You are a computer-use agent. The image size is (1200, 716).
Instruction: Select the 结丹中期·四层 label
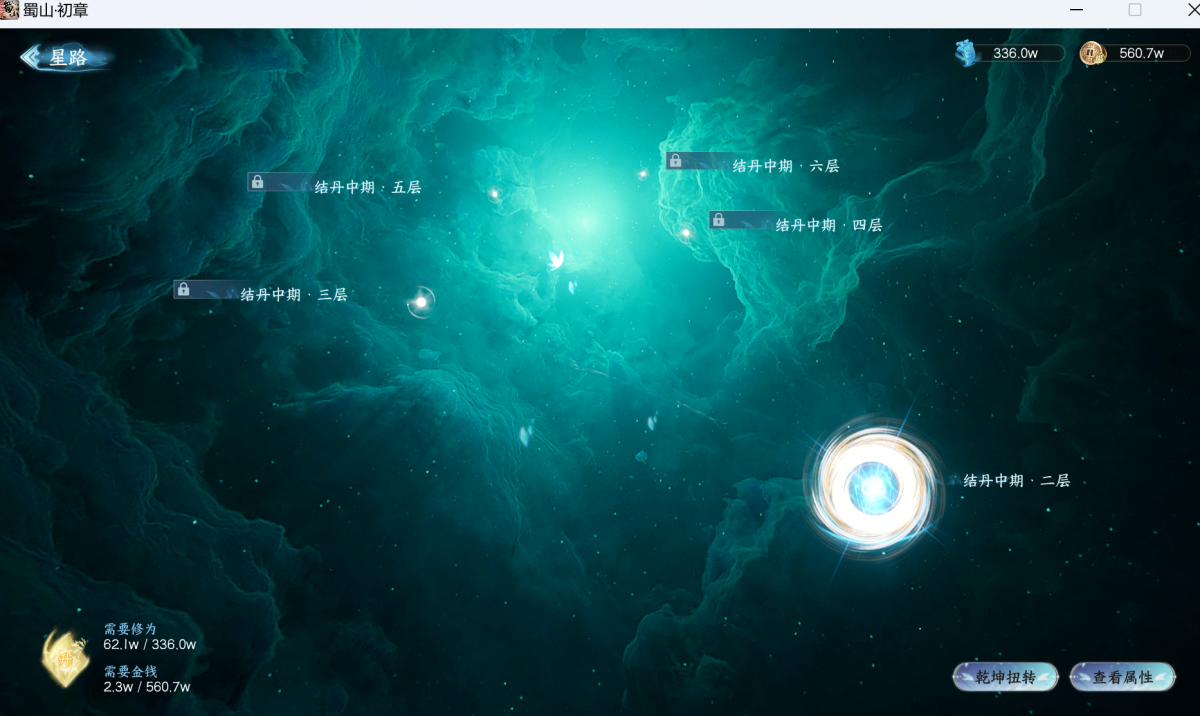(829, 225)
